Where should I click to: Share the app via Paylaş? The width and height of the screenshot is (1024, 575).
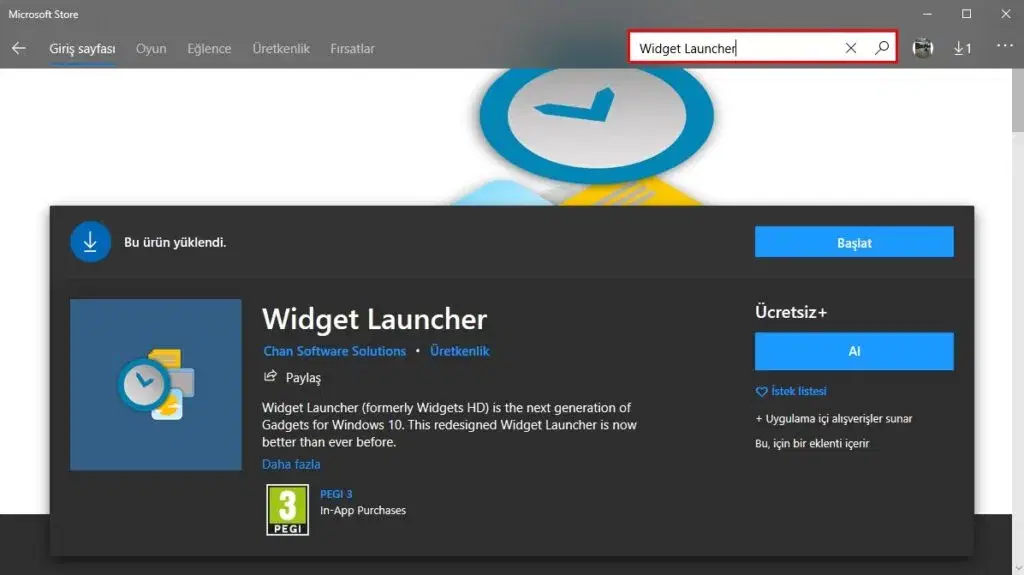[x=292, y=377]
